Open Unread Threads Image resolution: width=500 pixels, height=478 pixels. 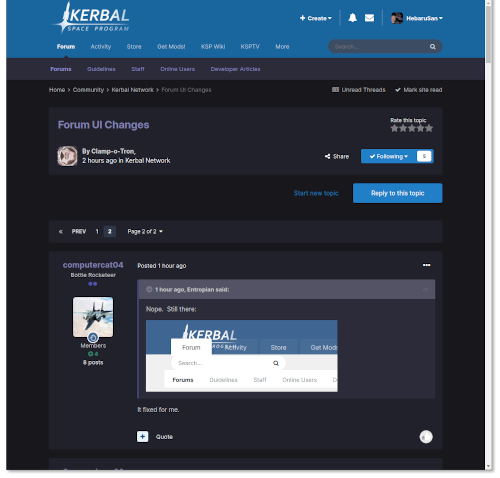coord(359,90)
